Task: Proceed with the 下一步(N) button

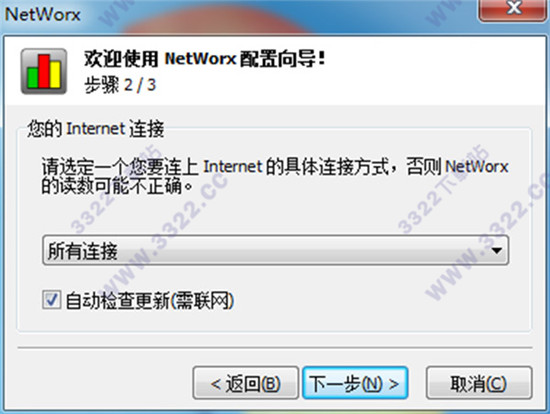Action: point(355,383)
